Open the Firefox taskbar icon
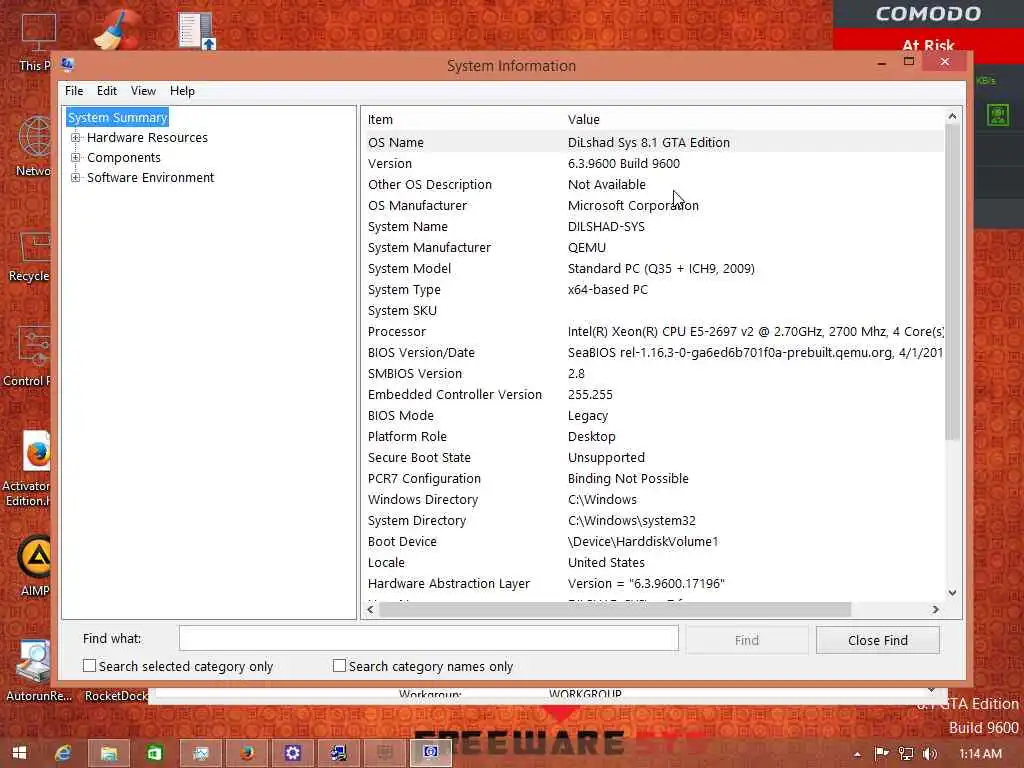1024x768 pixels. (x=247, y=753)
